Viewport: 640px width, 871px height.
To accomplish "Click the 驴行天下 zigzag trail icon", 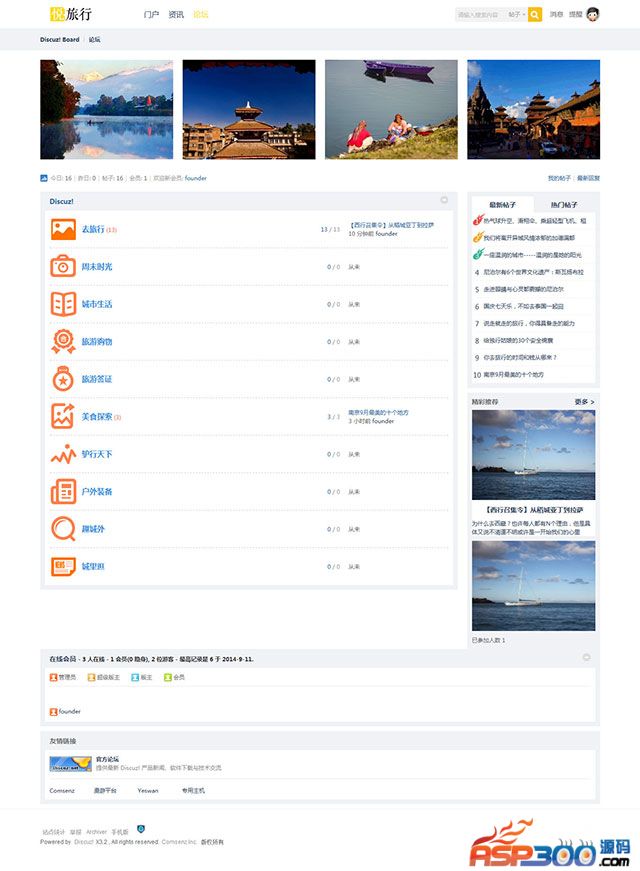I will [x=63, y=454].
